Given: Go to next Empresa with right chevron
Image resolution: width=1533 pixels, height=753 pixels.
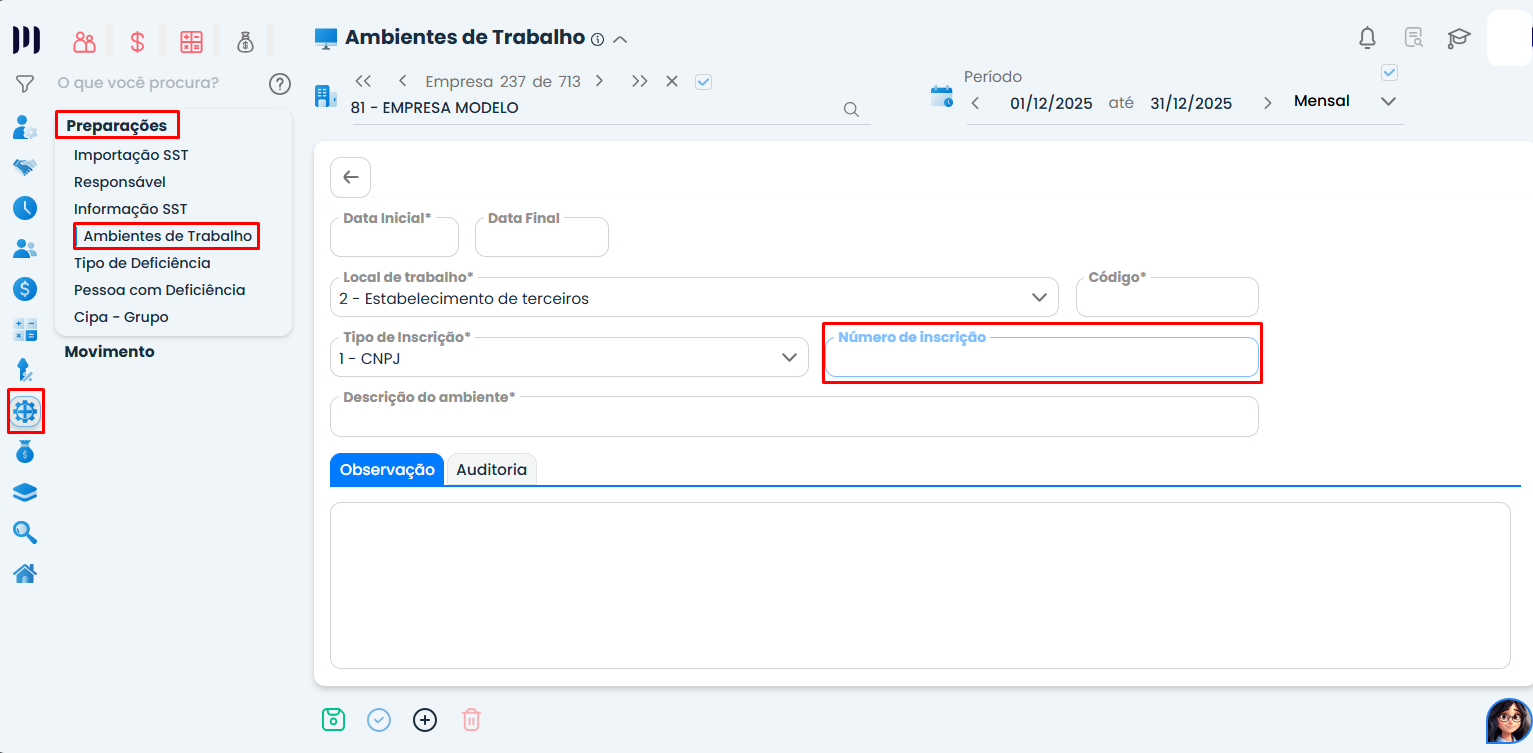Looking at the screenshot, I should pos(599,81).
